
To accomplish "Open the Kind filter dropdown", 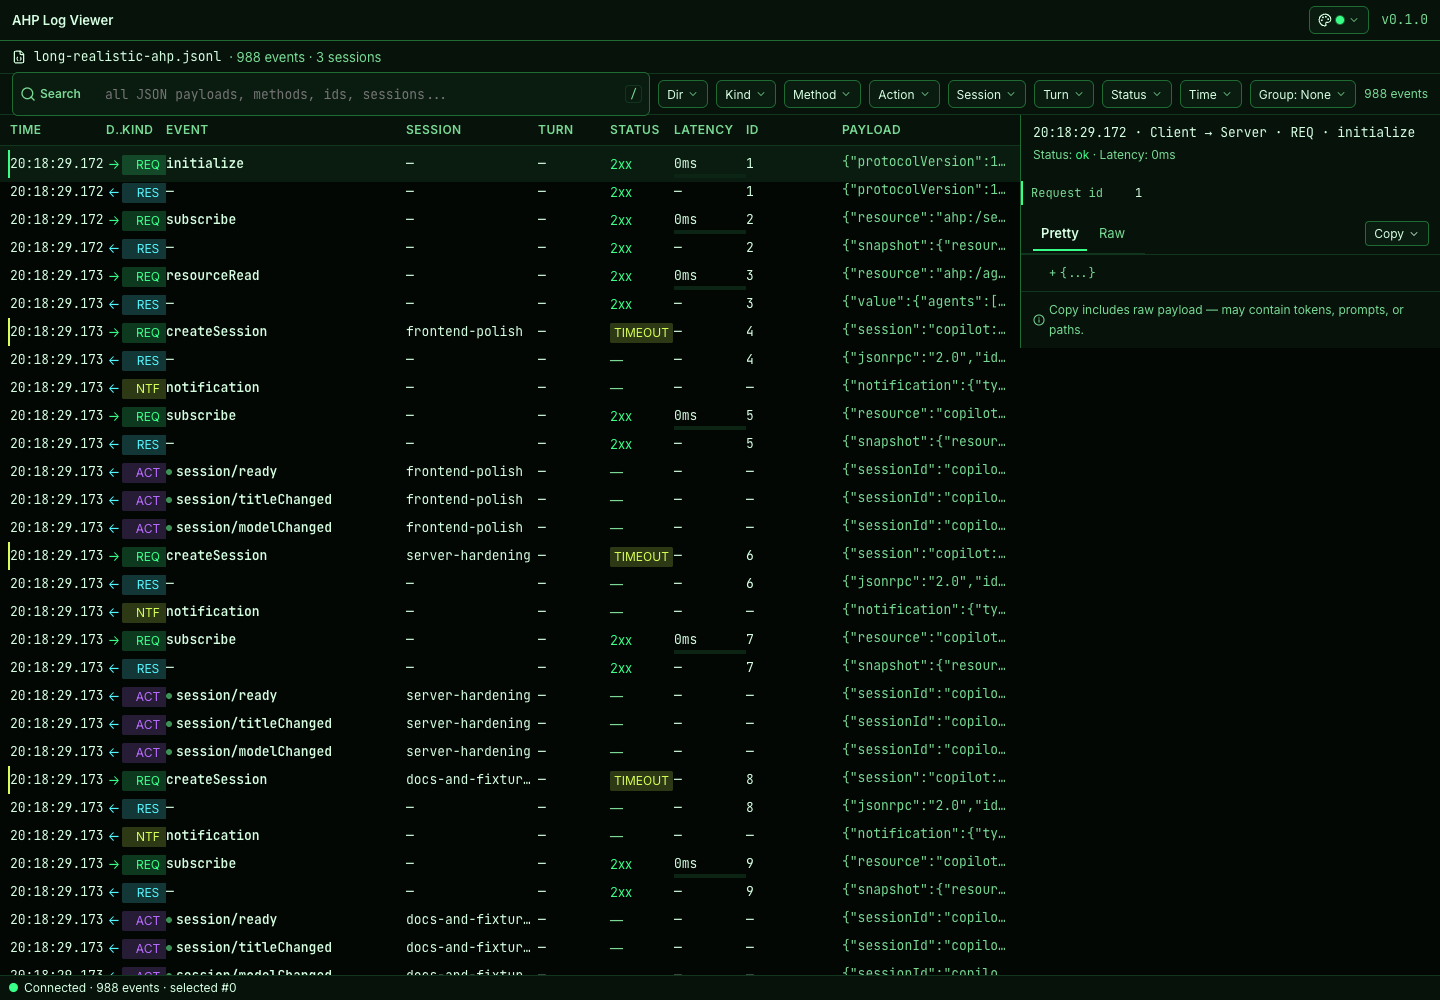I will coord(746,94).
